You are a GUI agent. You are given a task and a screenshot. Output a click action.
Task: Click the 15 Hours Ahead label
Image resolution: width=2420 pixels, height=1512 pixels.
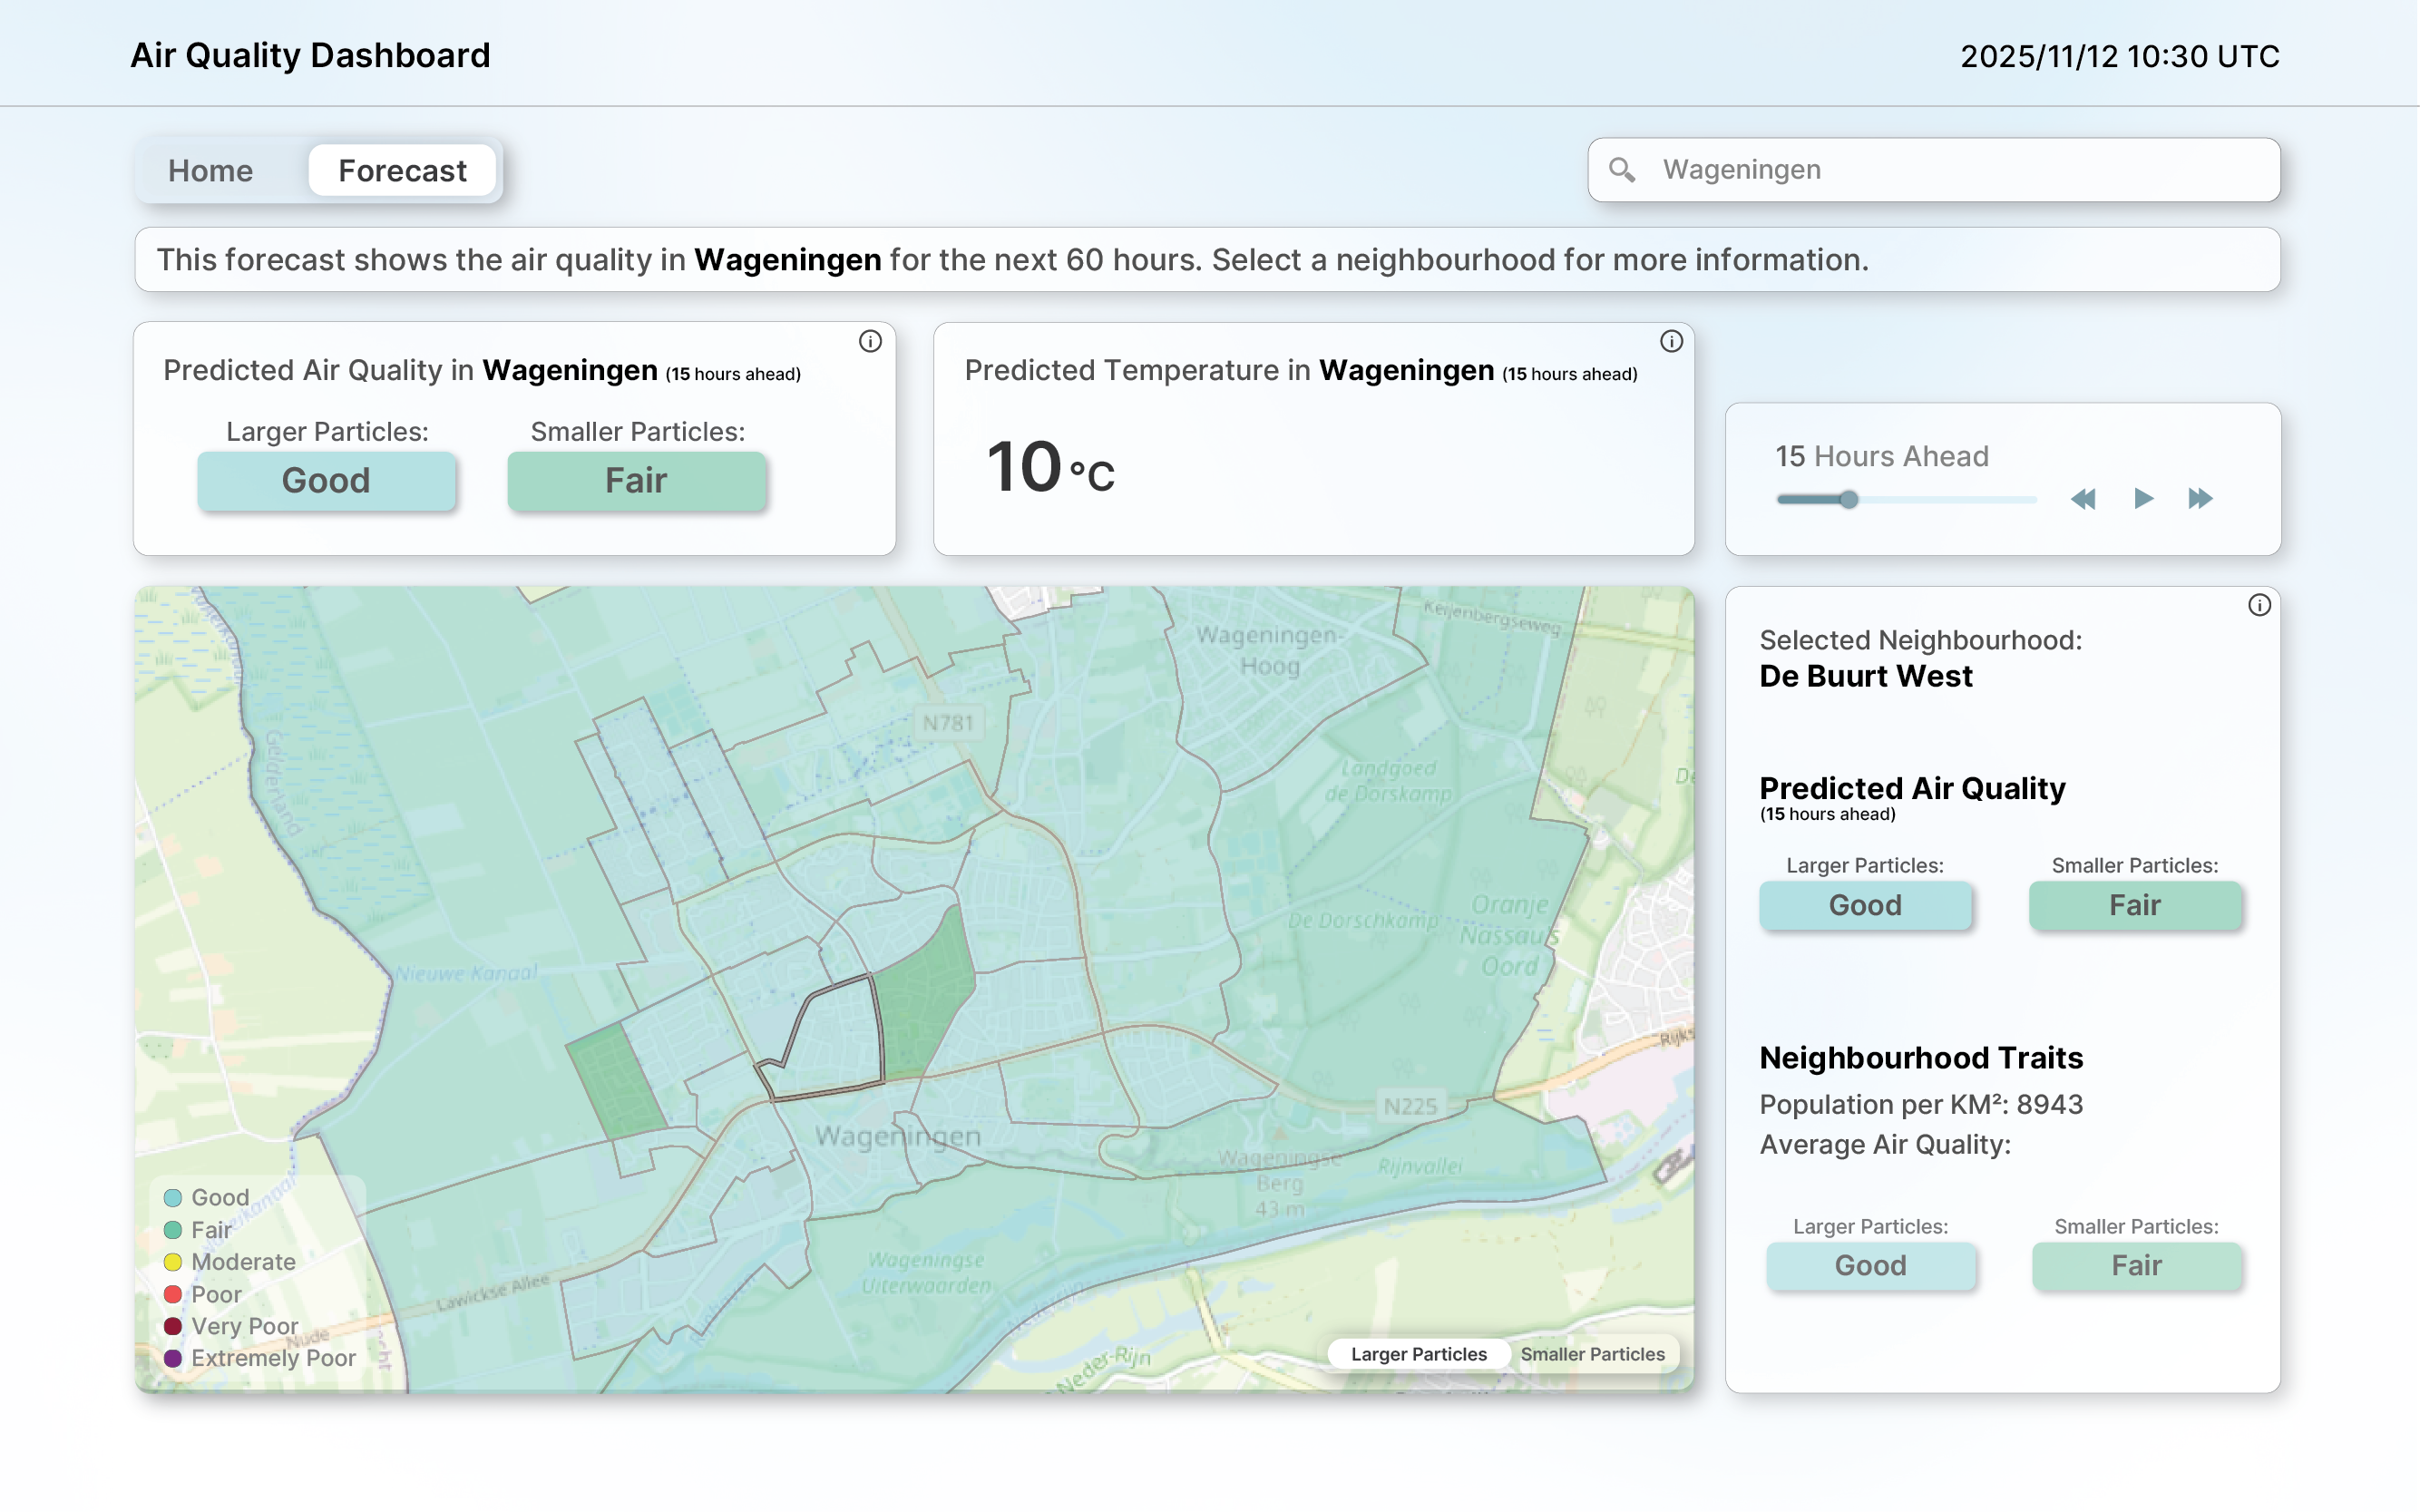[x=1881, y=456]
